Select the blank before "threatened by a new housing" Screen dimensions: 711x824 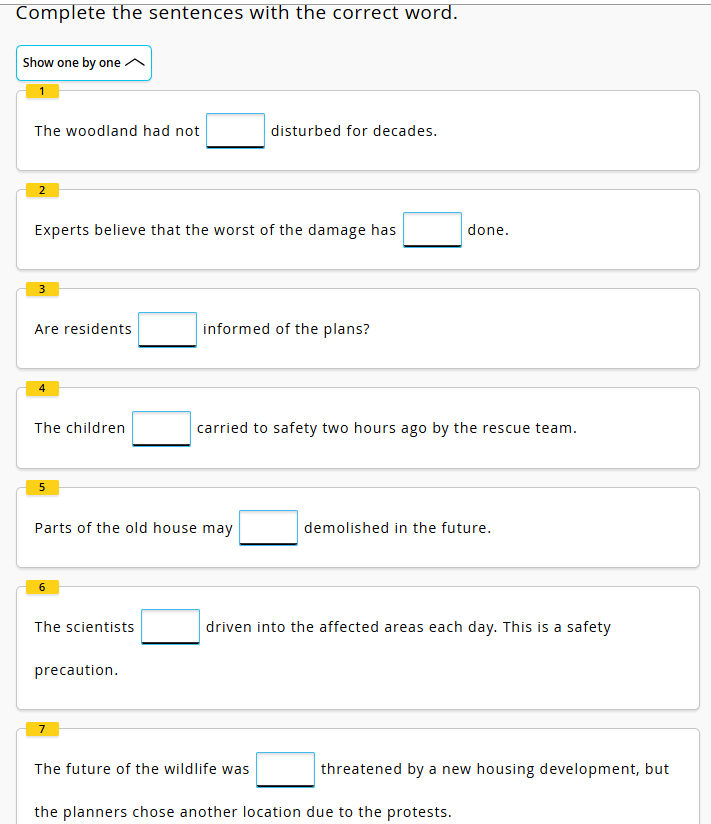(x=285, y=769)
